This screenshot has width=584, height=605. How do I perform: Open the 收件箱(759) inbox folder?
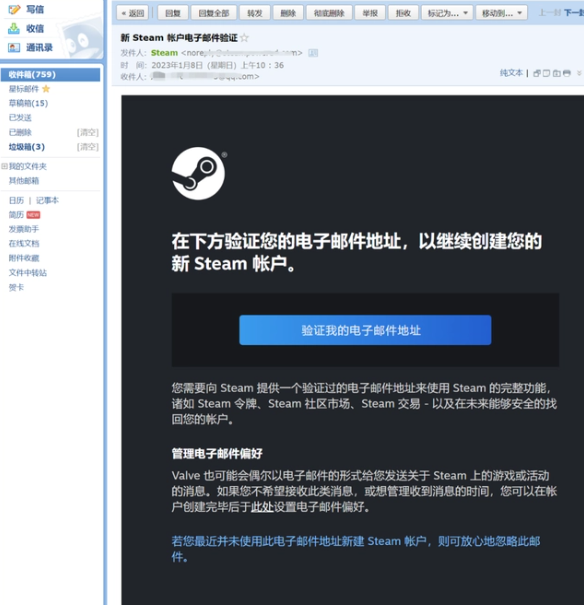tap(51, 74)
